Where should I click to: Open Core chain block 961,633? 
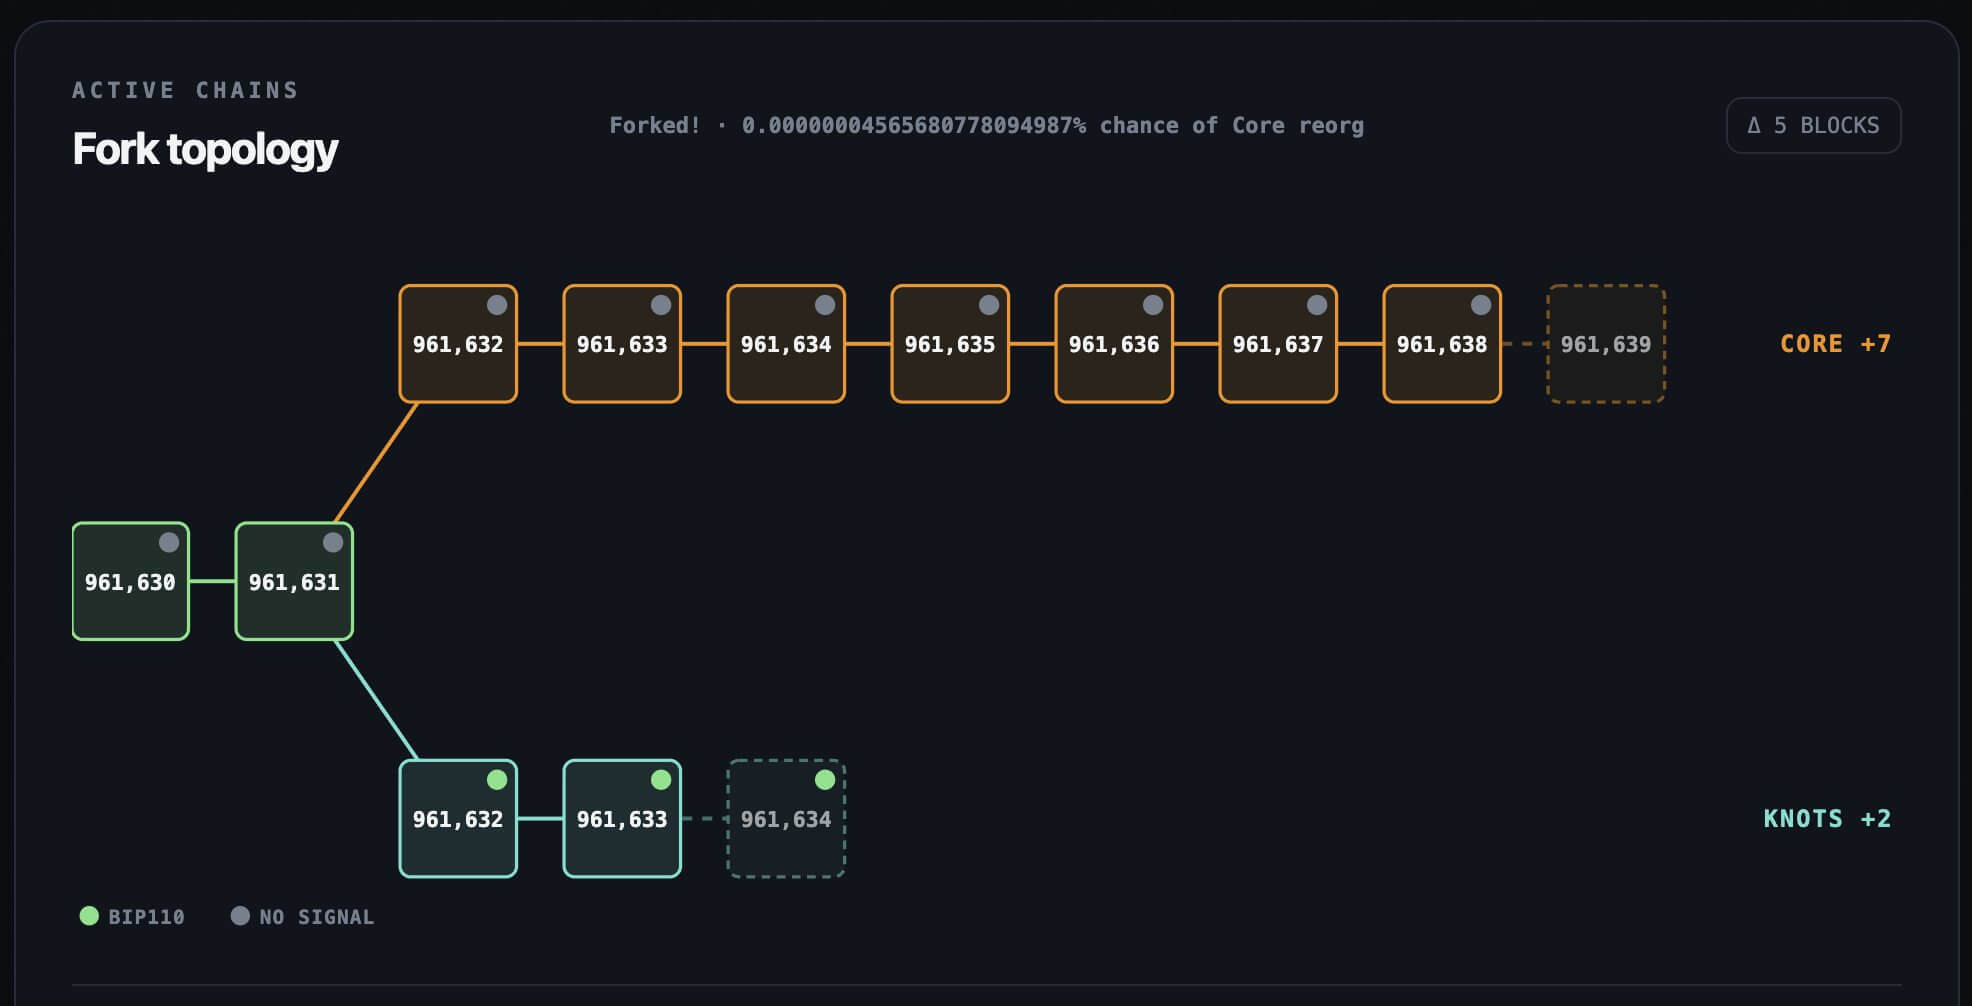pyautogui.click(x=622, y=344)
